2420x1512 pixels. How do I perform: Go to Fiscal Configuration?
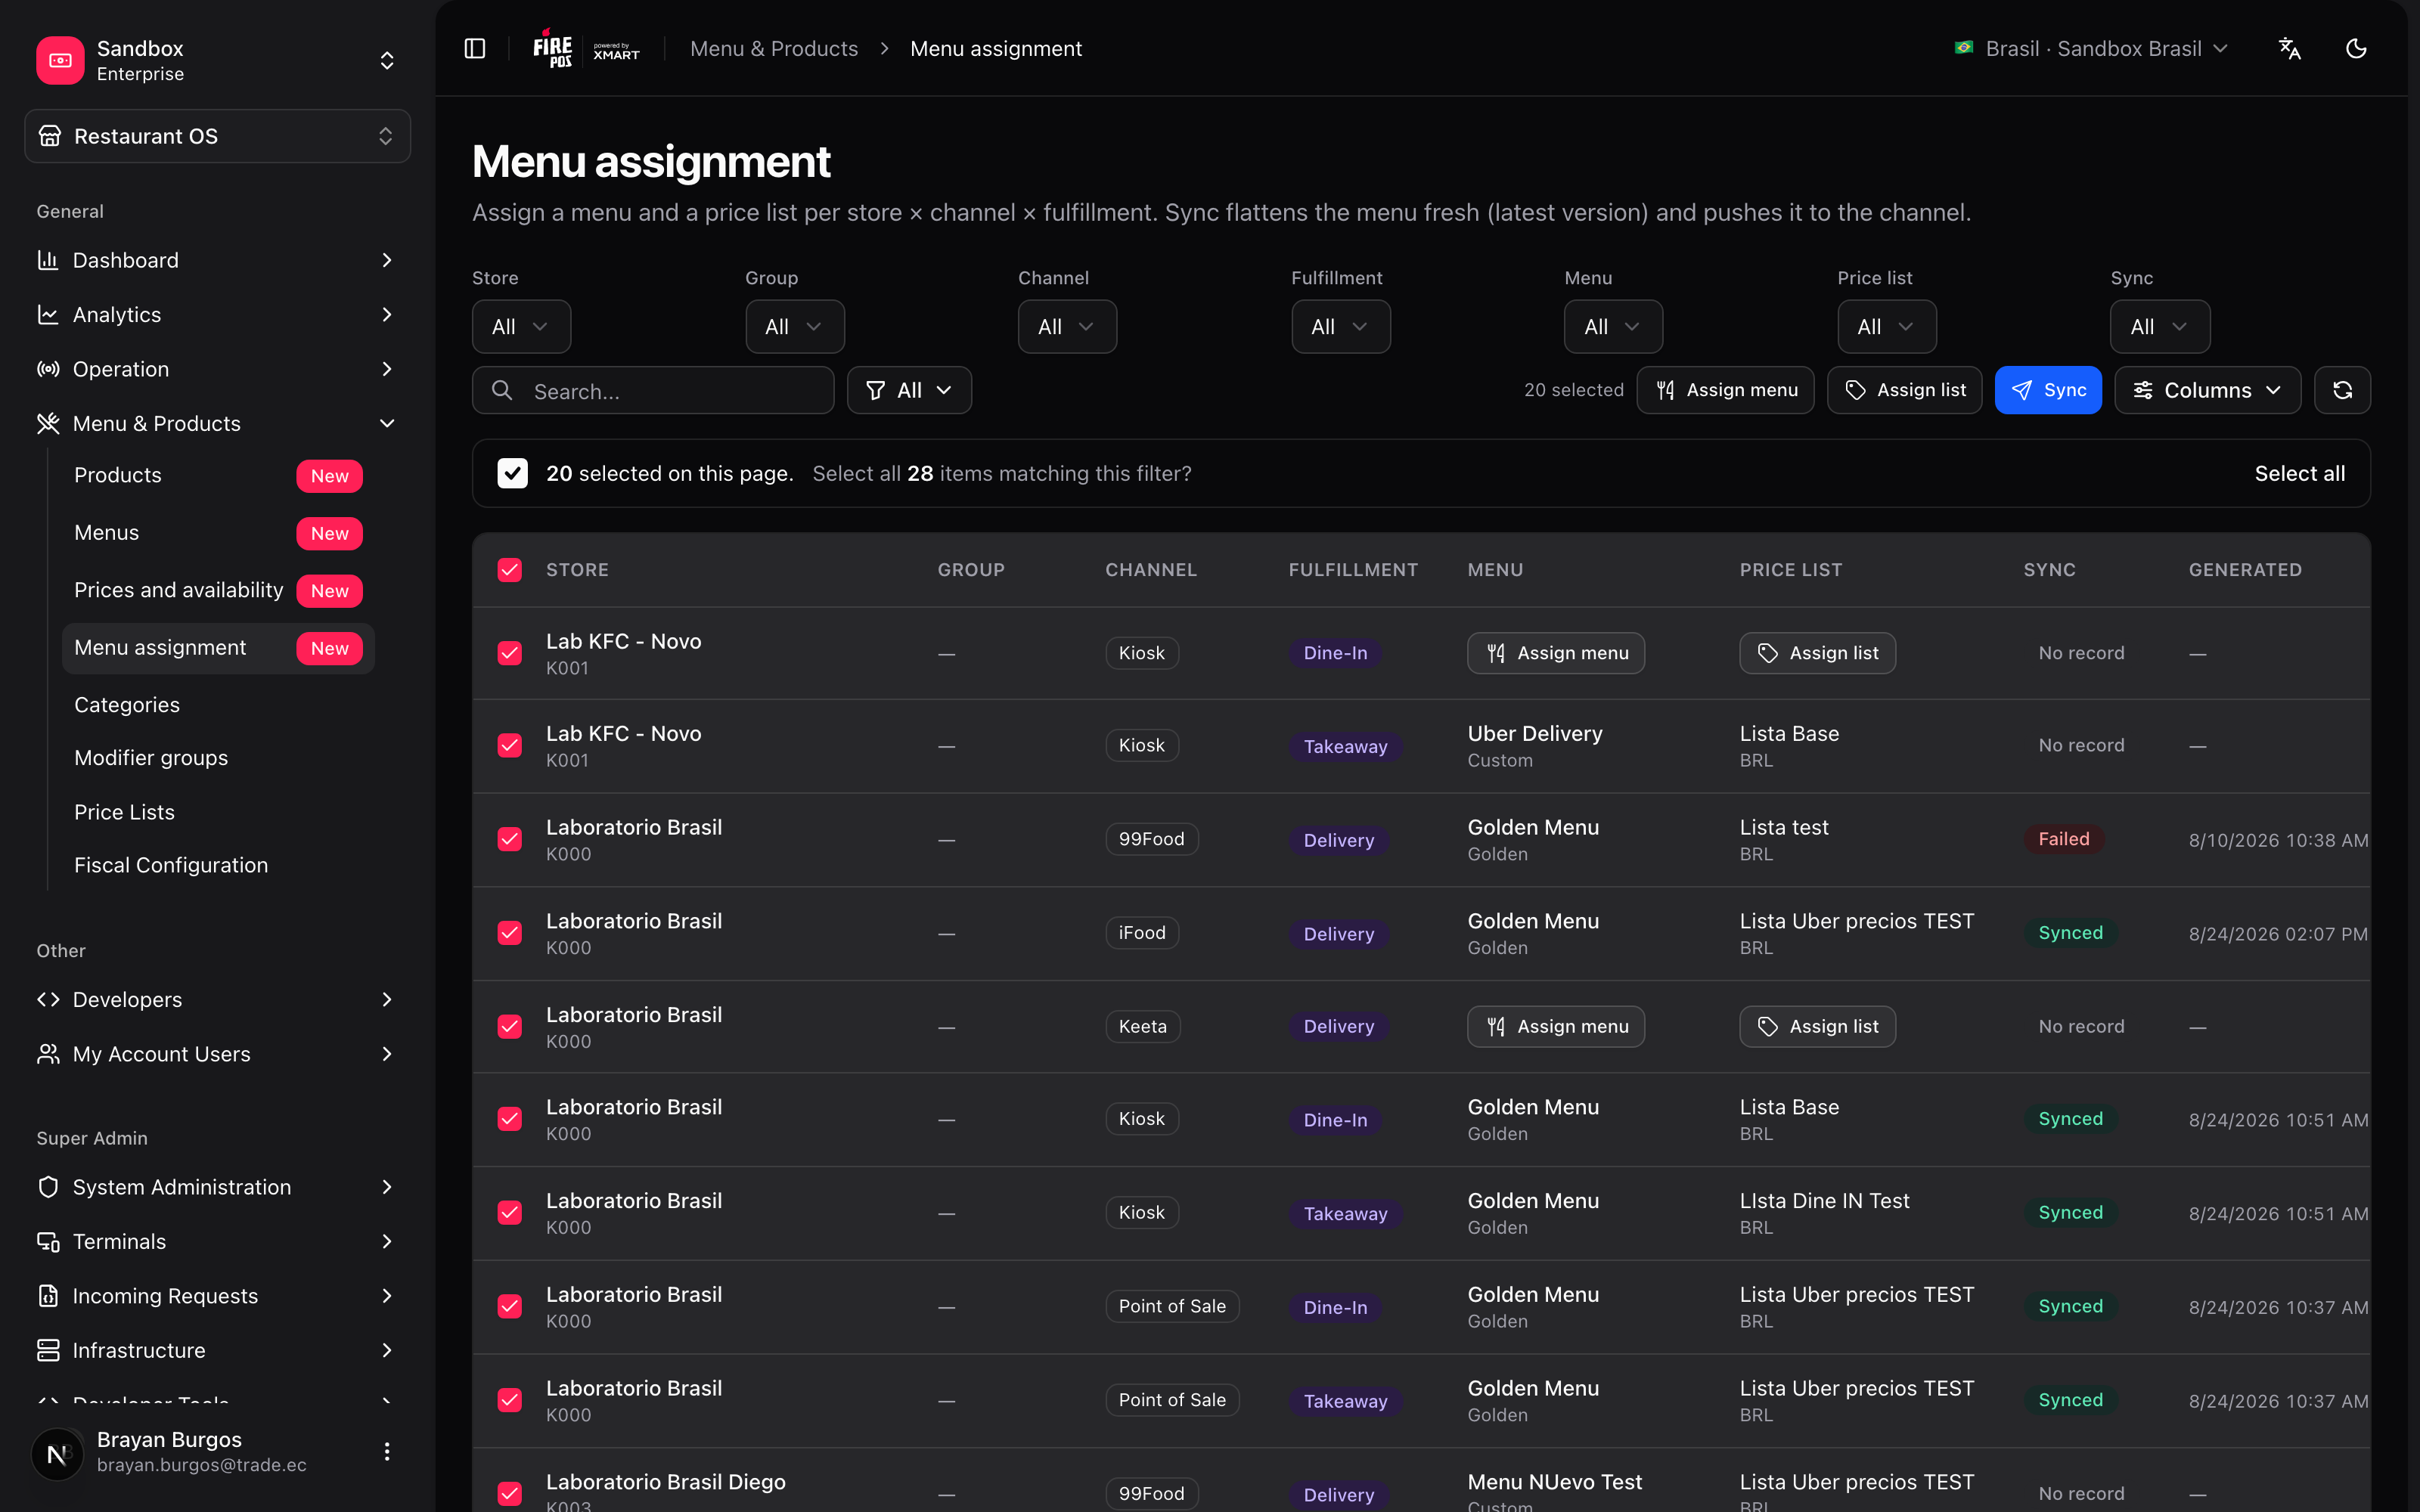[x=218, y=865]
